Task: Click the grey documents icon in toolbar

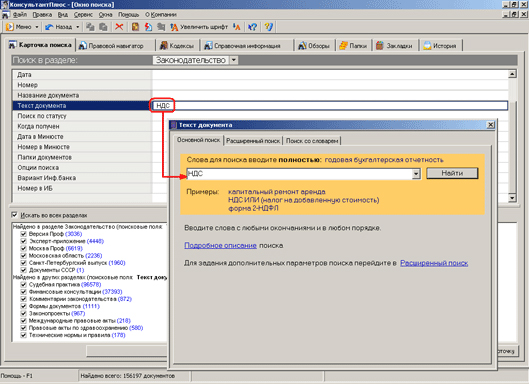Action: 161,27
